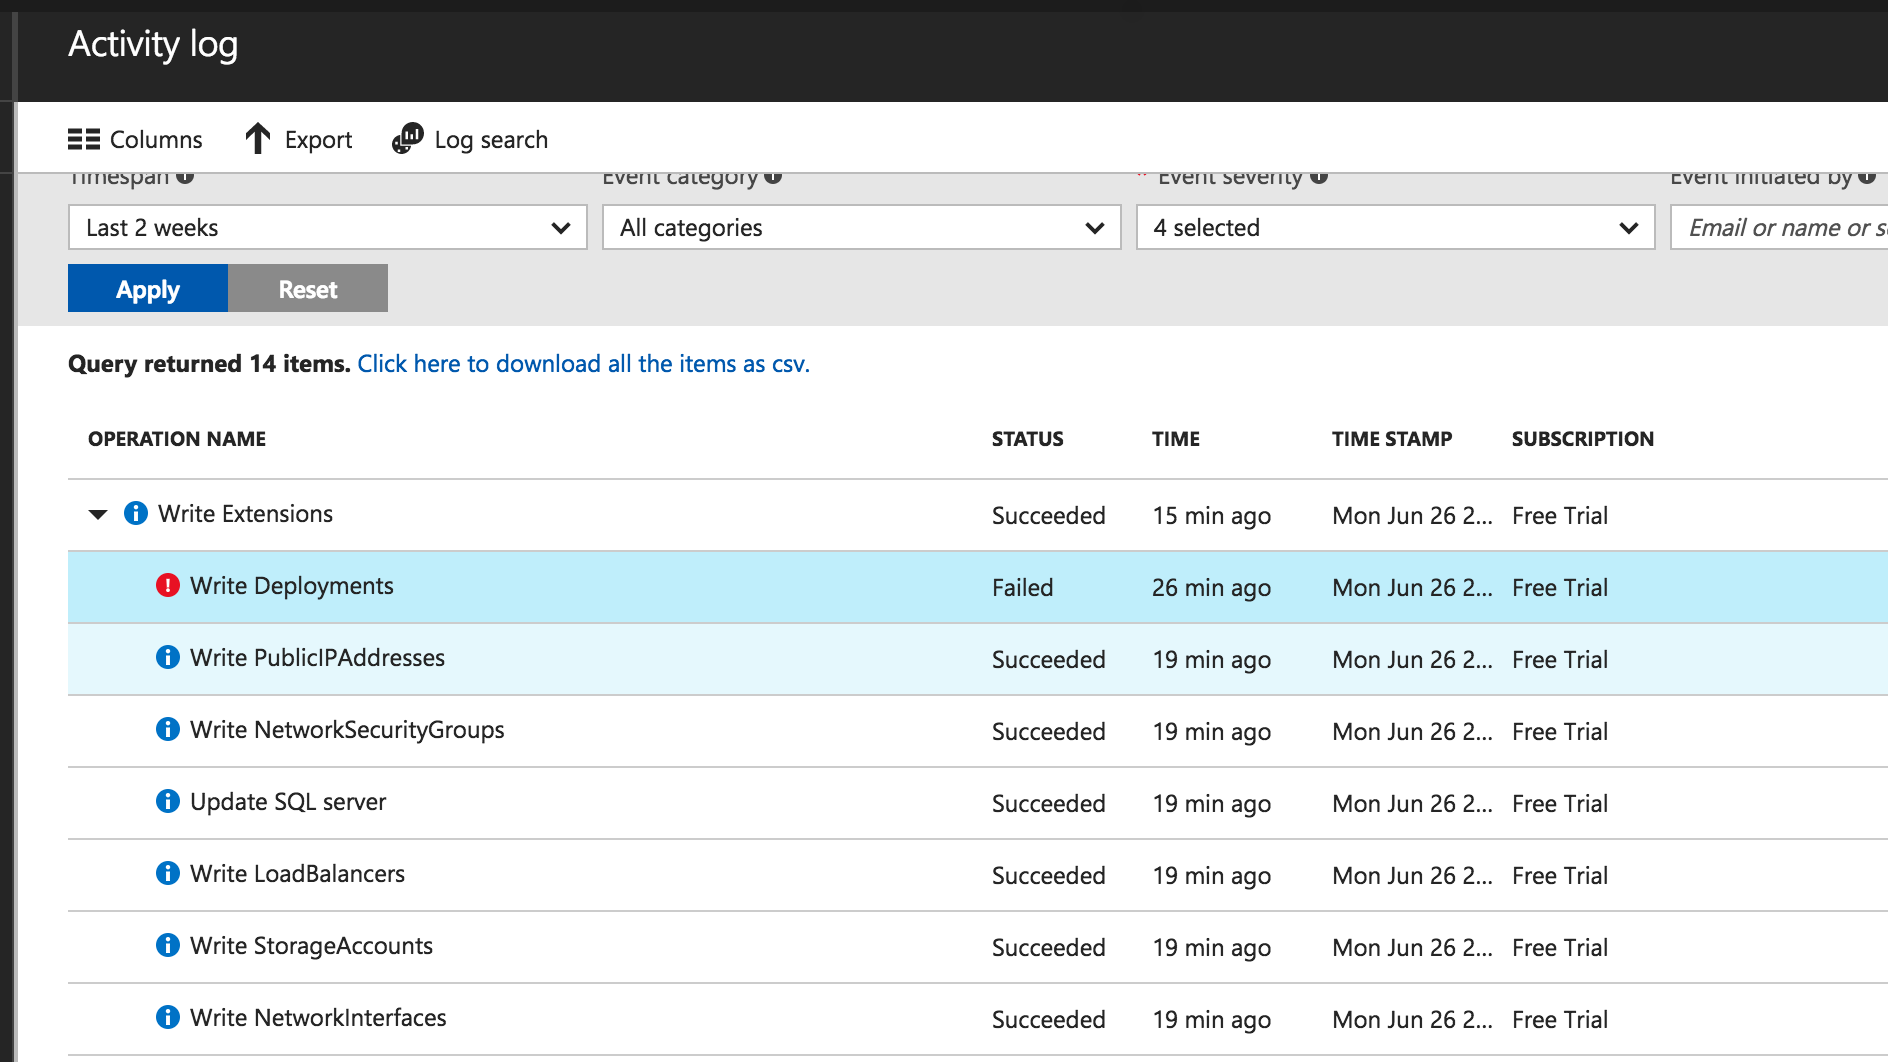The image size is (1888, 1062).
Task: Sort by the OPERATION NAME column header
Action: pyautogui.click(x=176, y=438)
